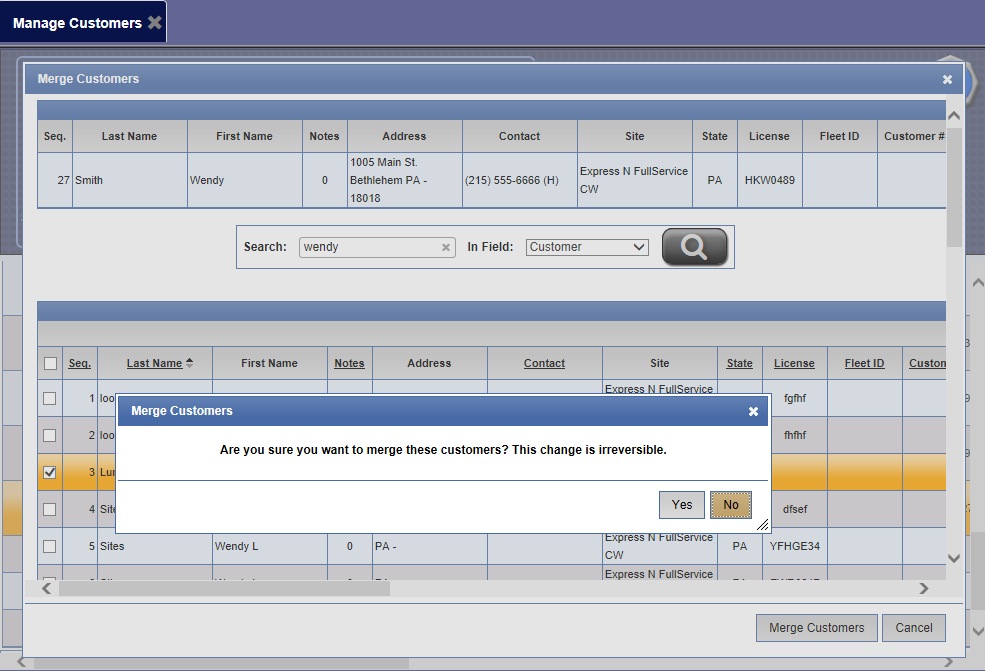
Task: Confirm the merge by clicking Yes
Action: [681, 505]
